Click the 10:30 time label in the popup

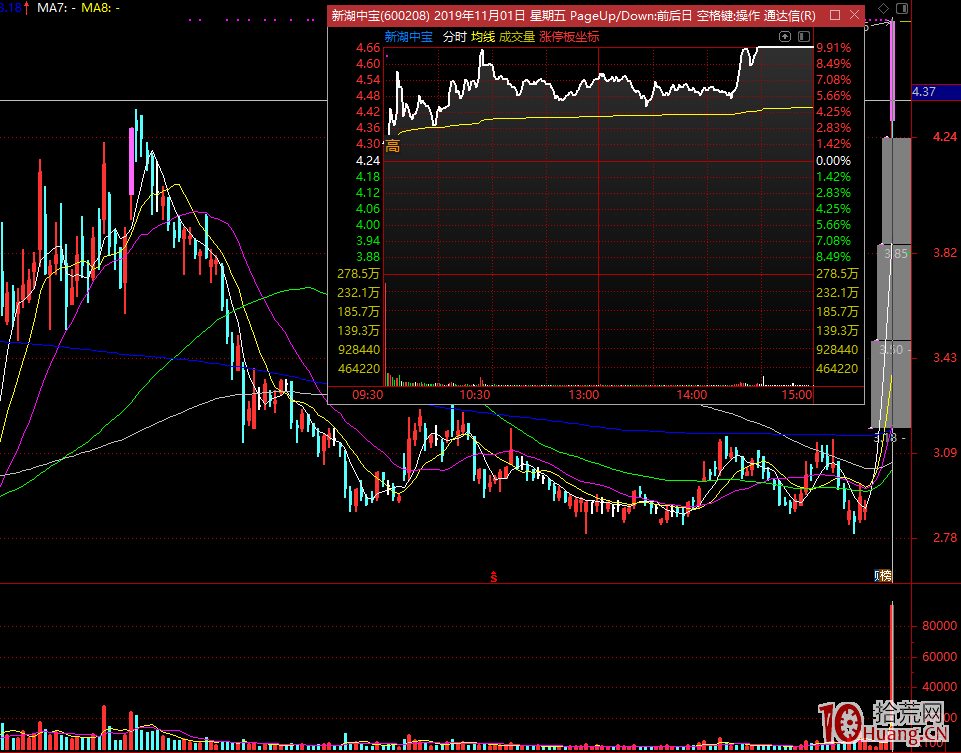tap(475, 395)
